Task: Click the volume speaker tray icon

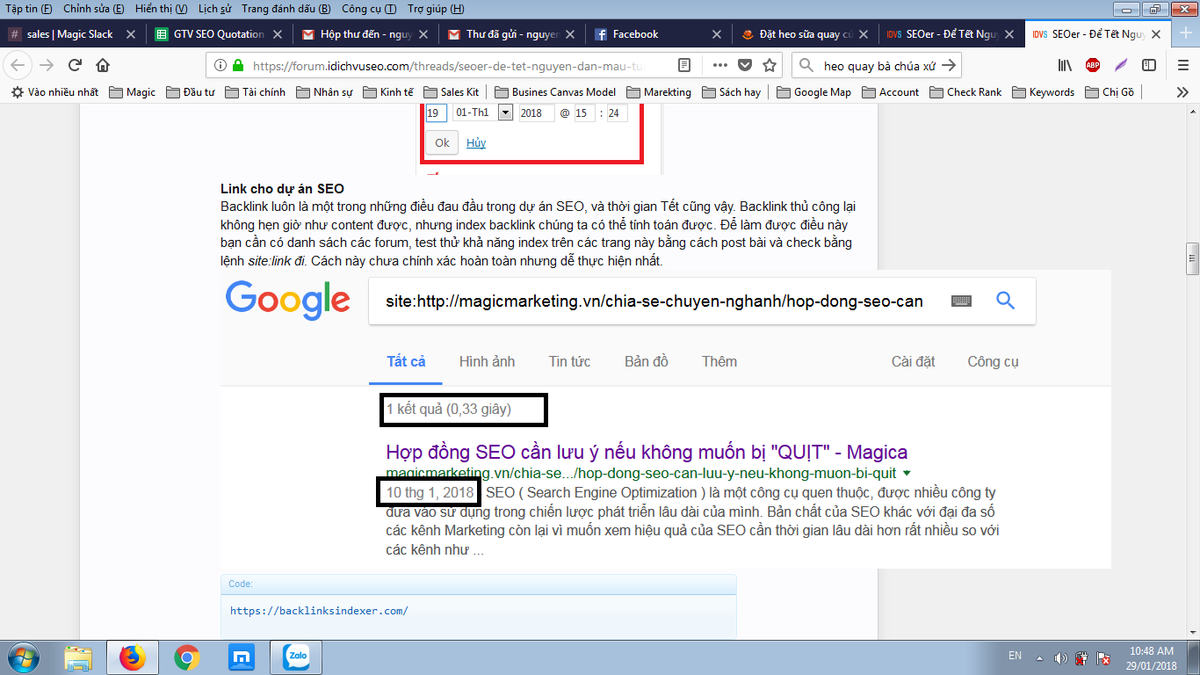Action: (x=1061, y=657)
